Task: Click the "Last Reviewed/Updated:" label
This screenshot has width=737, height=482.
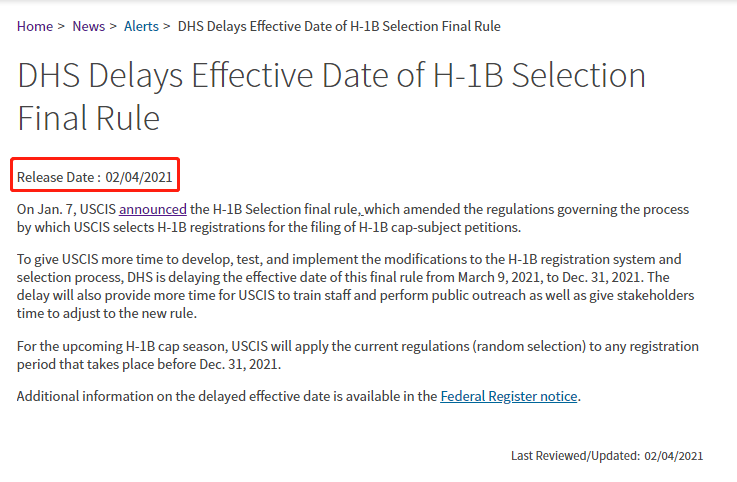Action: [x=575, y=456]
